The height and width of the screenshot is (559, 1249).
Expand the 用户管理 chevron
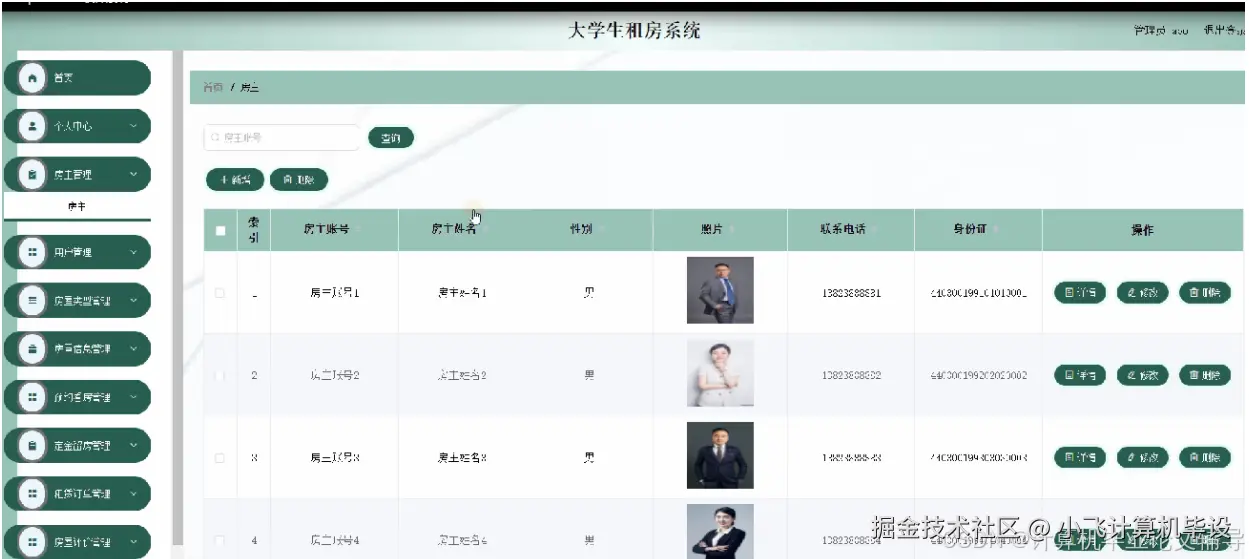point(133,252)
